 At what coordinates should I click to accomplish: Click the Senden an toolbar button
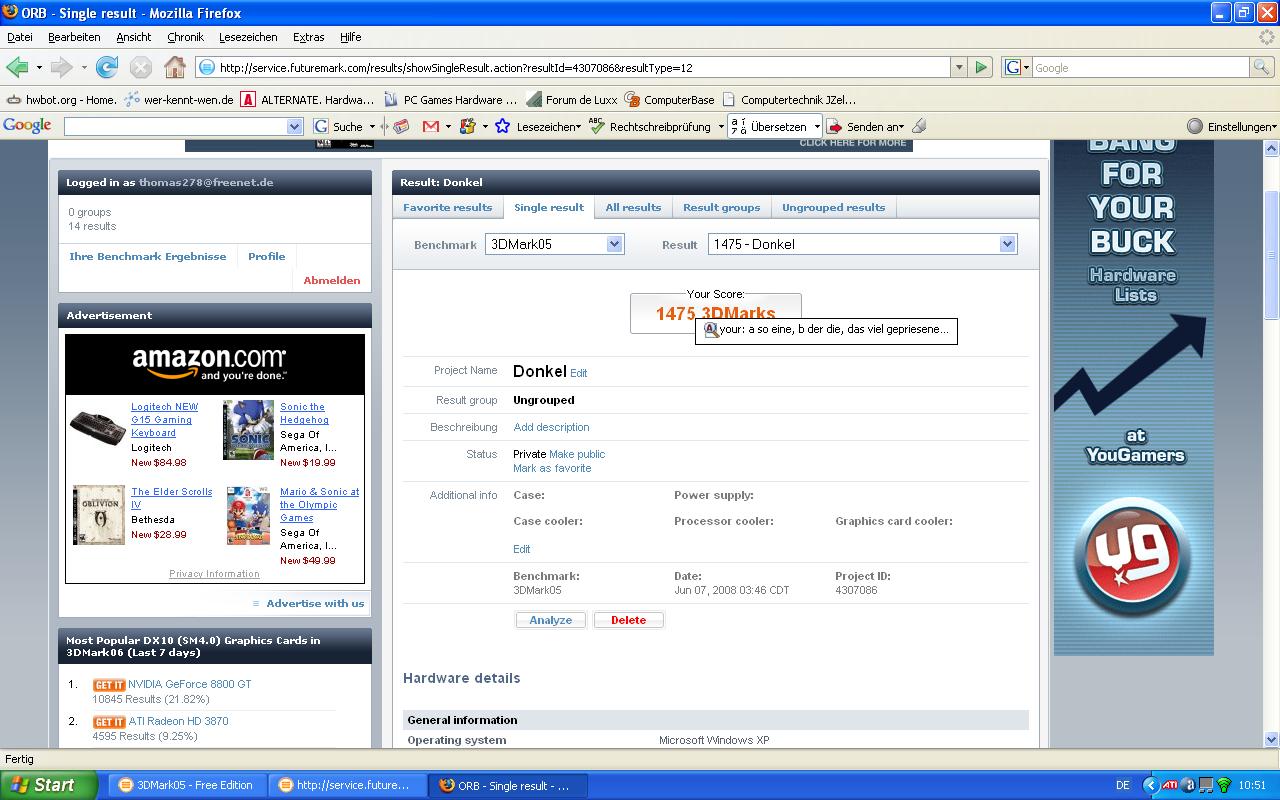[864, 126]
